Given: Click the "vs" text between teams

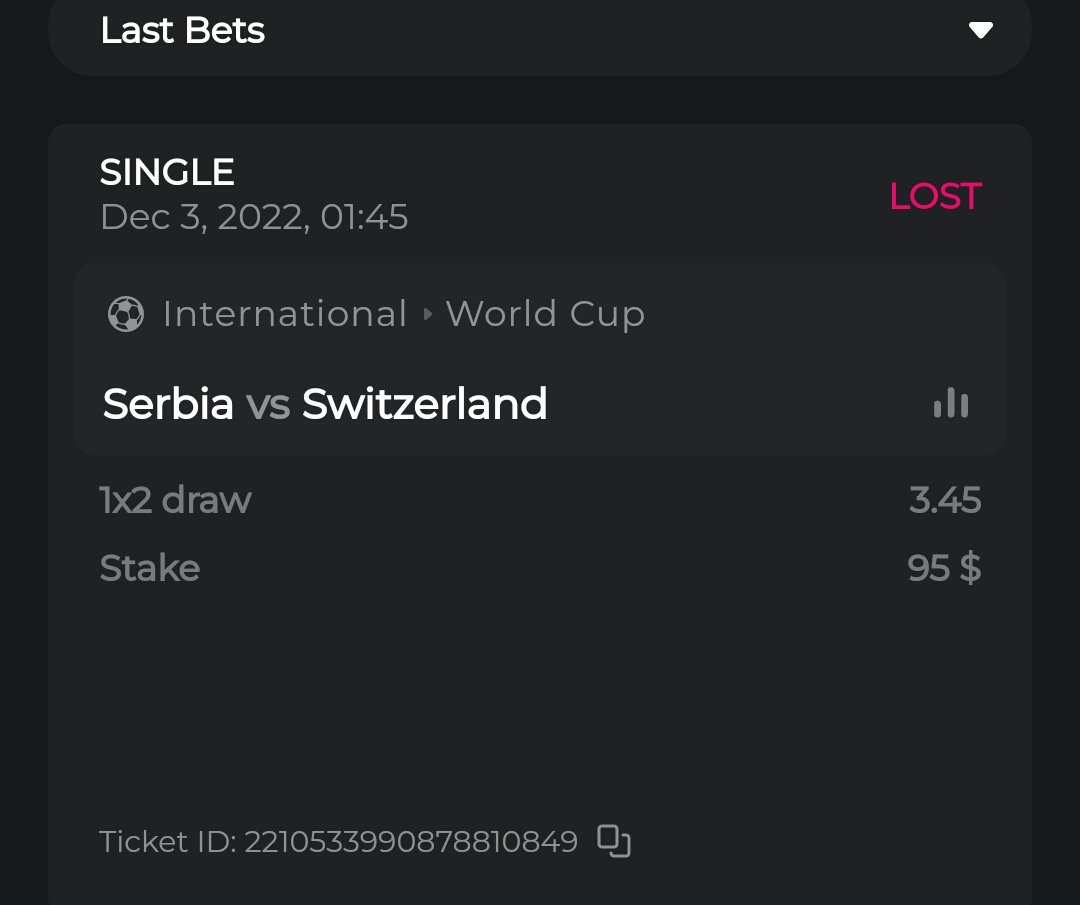Looking at the screenshot, I should point(268,404).
